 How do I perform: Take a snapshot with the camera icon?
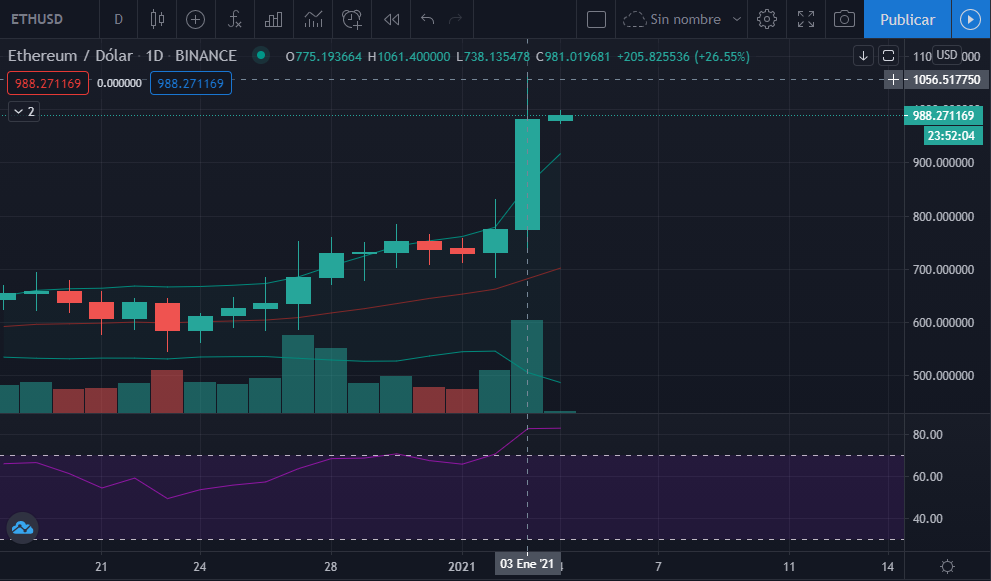(x=844, y=19)
